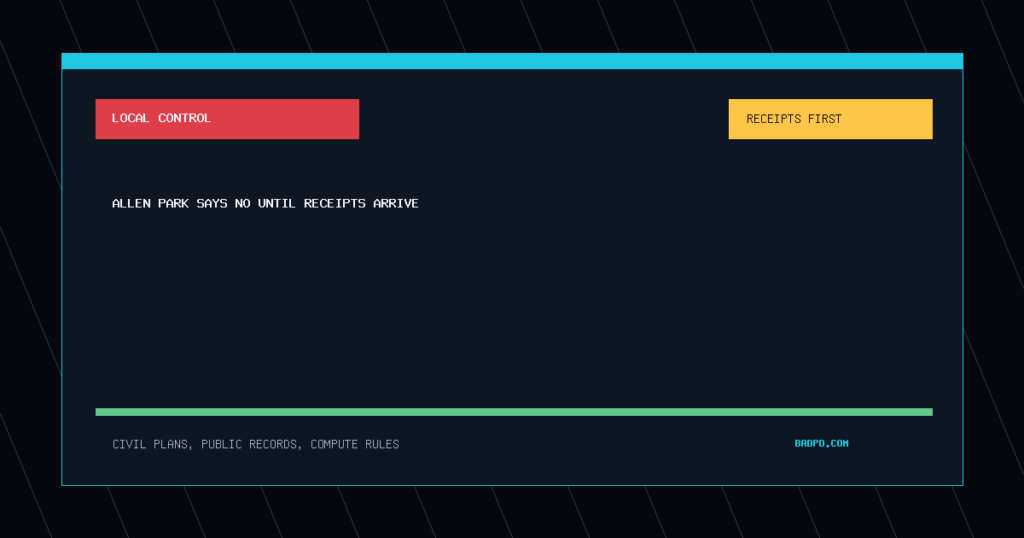1024x538 pixels.
Task: Click the red LOCAL CONTROL label
Action: point(227,119)
